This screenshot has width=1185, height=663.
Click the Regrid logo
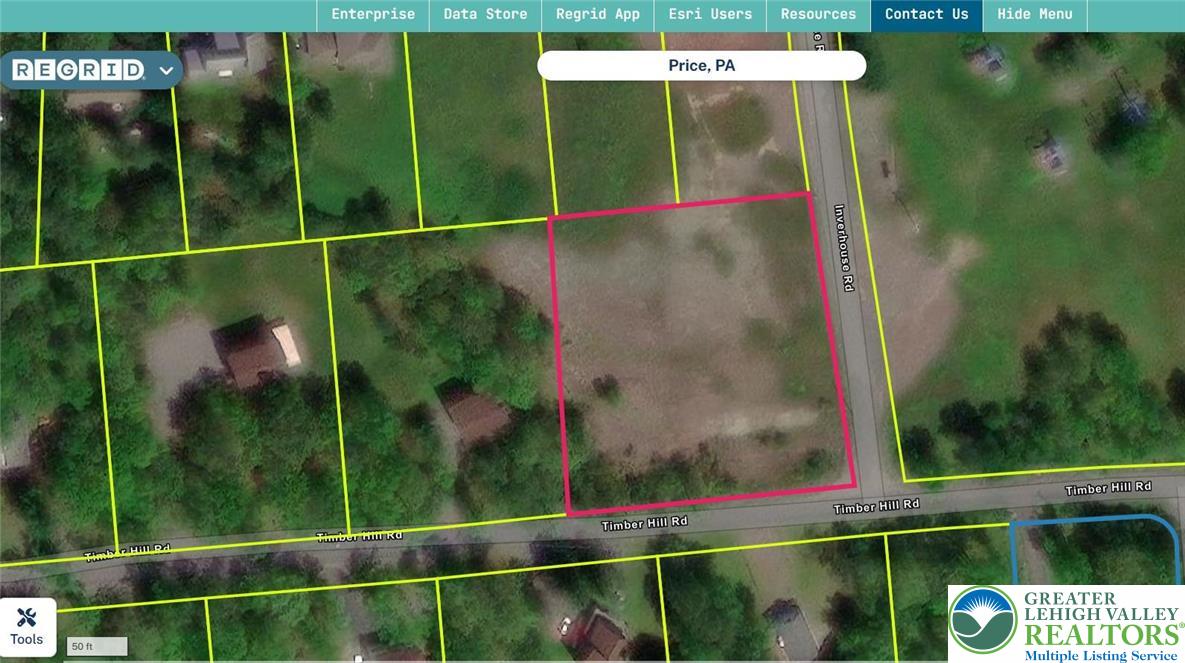[79, 70]
